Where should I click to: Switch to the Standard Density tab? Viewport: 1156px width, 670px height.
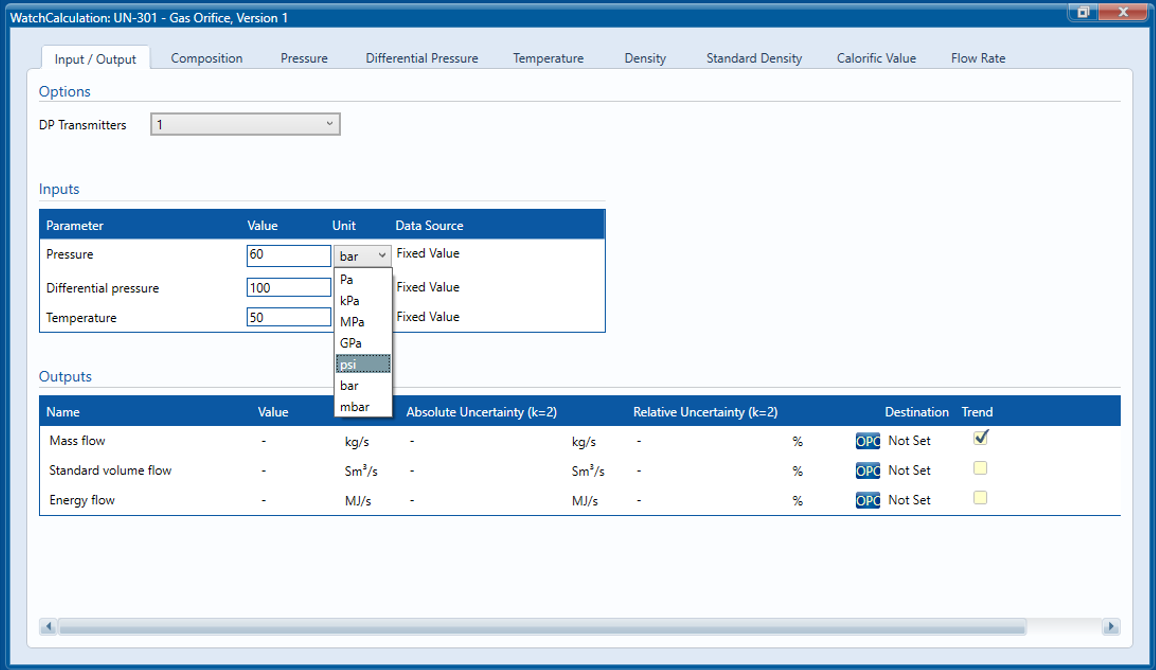[753, 58]
